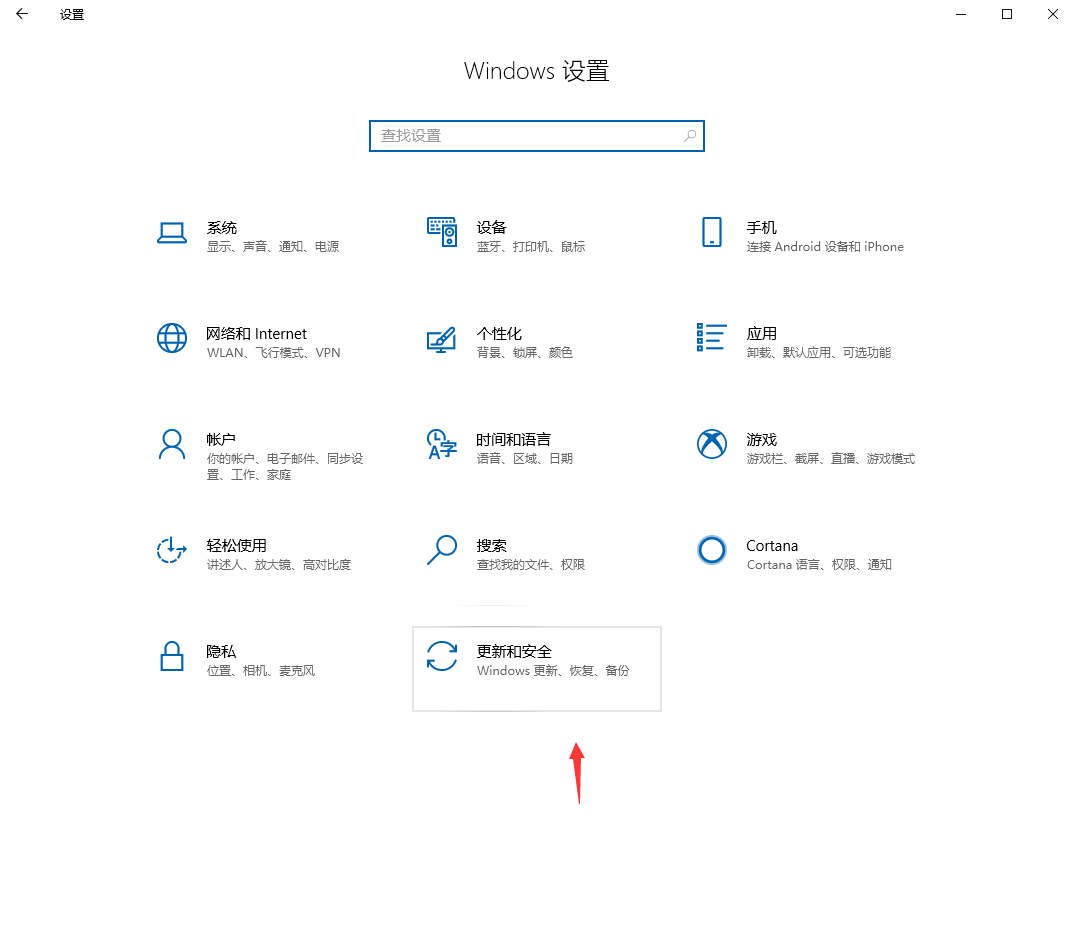Click the Ease of Access (轻松使用) icon

point(172,550)
